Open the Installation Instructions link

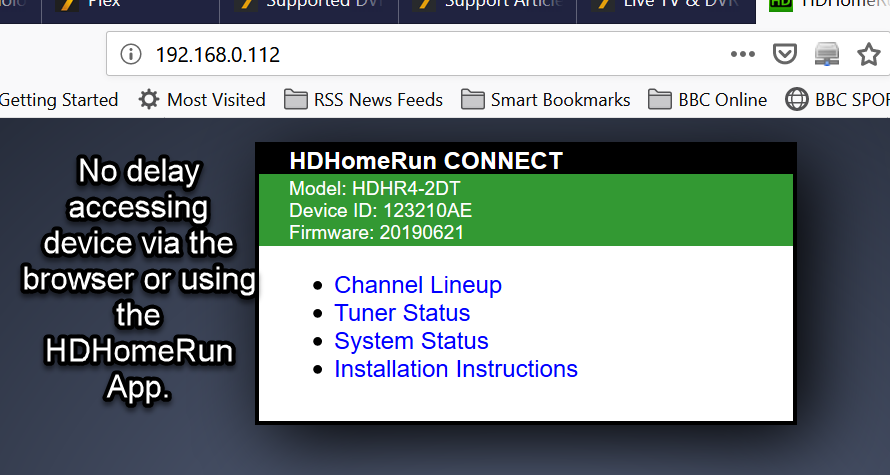pyautogui.click(x=456, y=369)
